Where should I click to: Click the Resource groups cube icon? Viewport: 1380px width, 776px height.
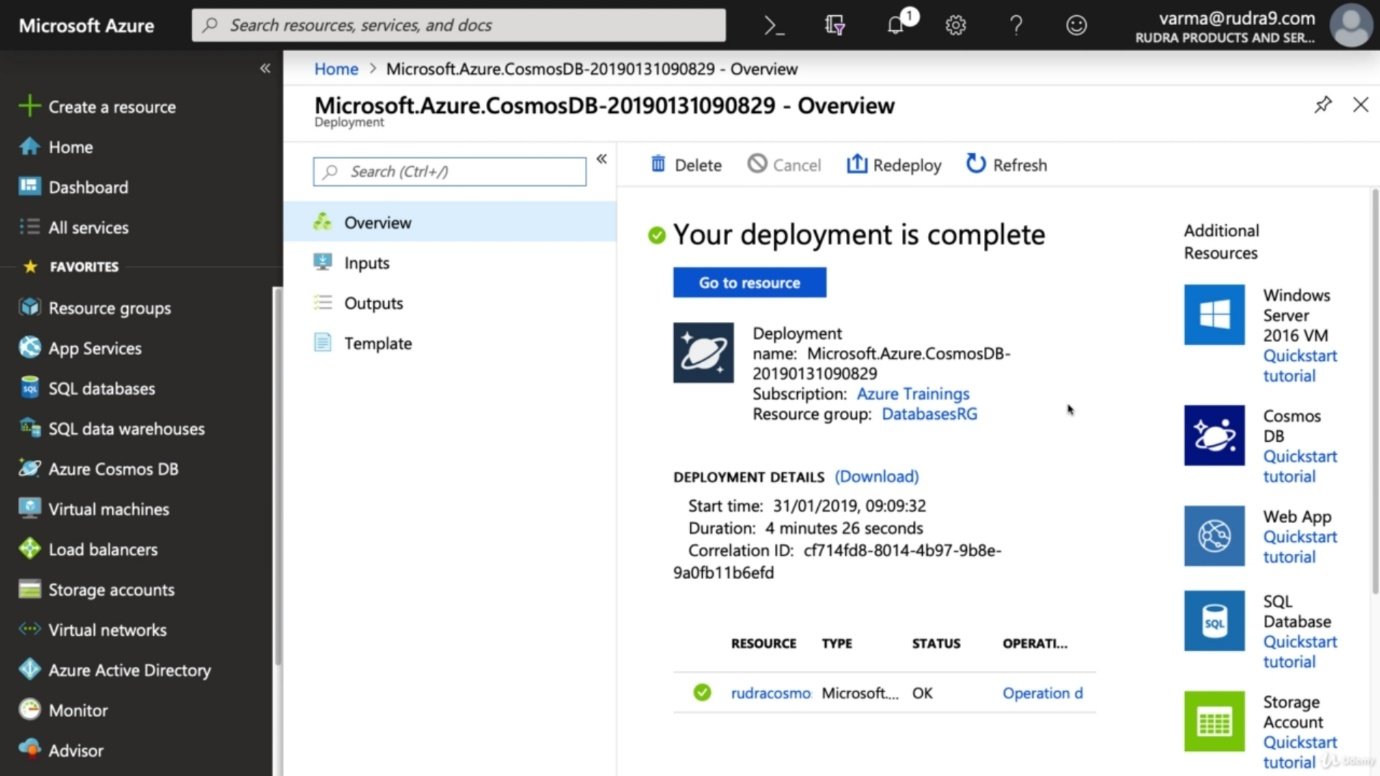click(x=30, y=308)
